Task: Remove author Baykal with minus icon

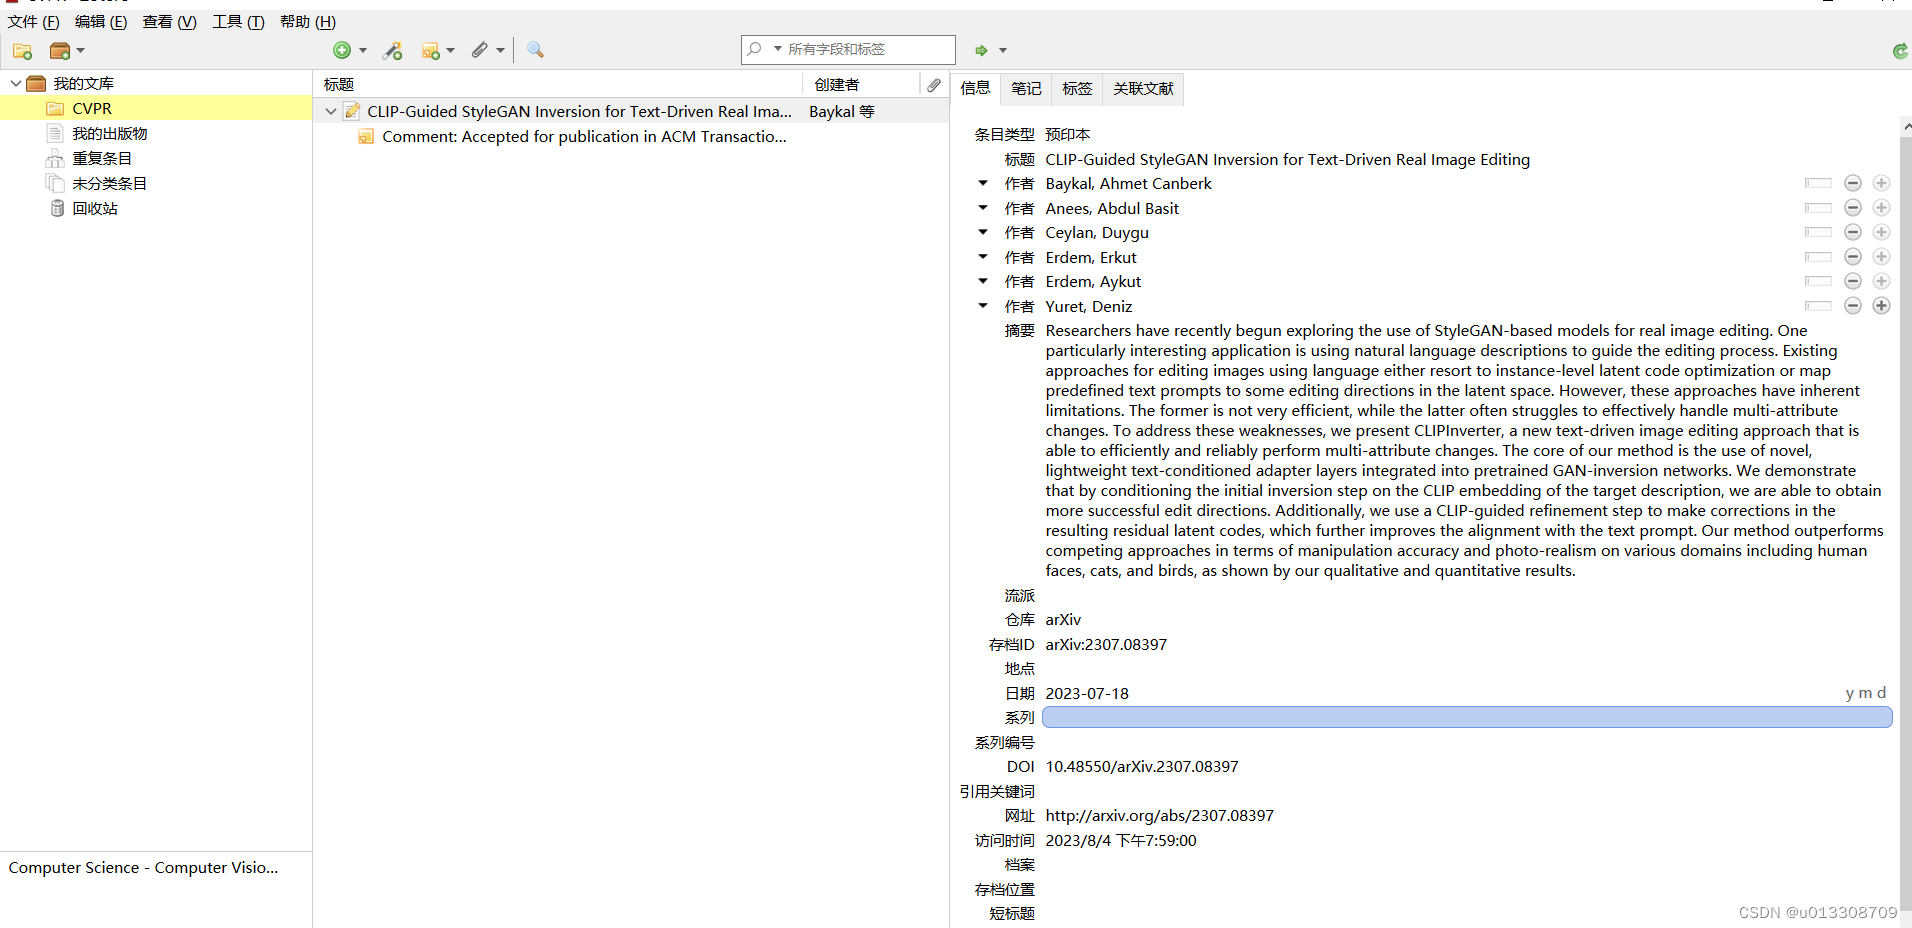Action: [x=1853, y=183]
